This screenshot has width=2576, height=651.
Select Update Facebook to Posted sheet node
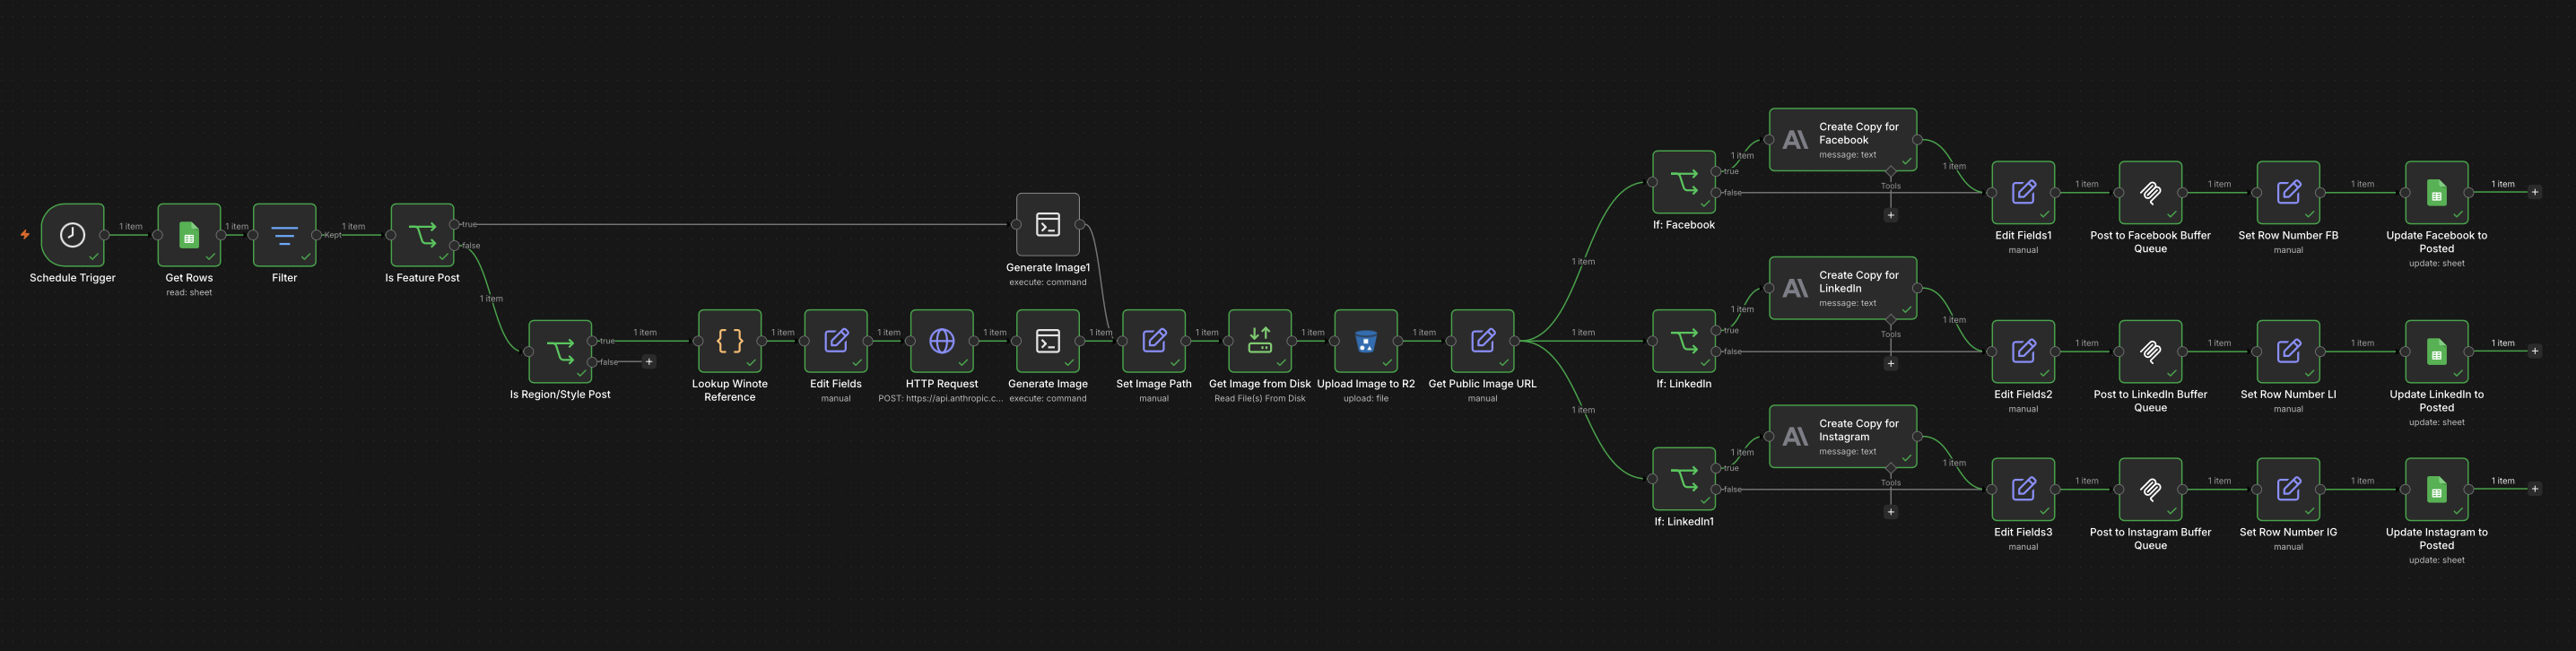[2437, 193]
